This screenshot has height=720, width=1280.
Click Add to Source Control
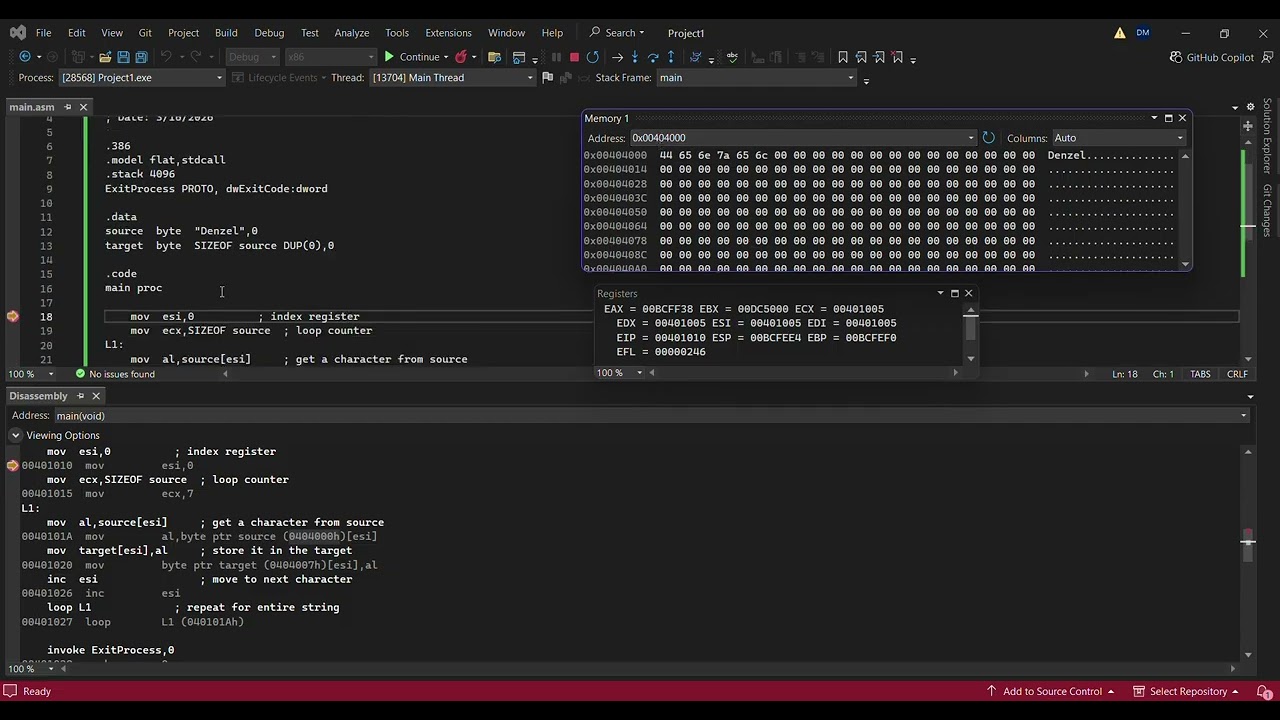[x=1050, y=691]
